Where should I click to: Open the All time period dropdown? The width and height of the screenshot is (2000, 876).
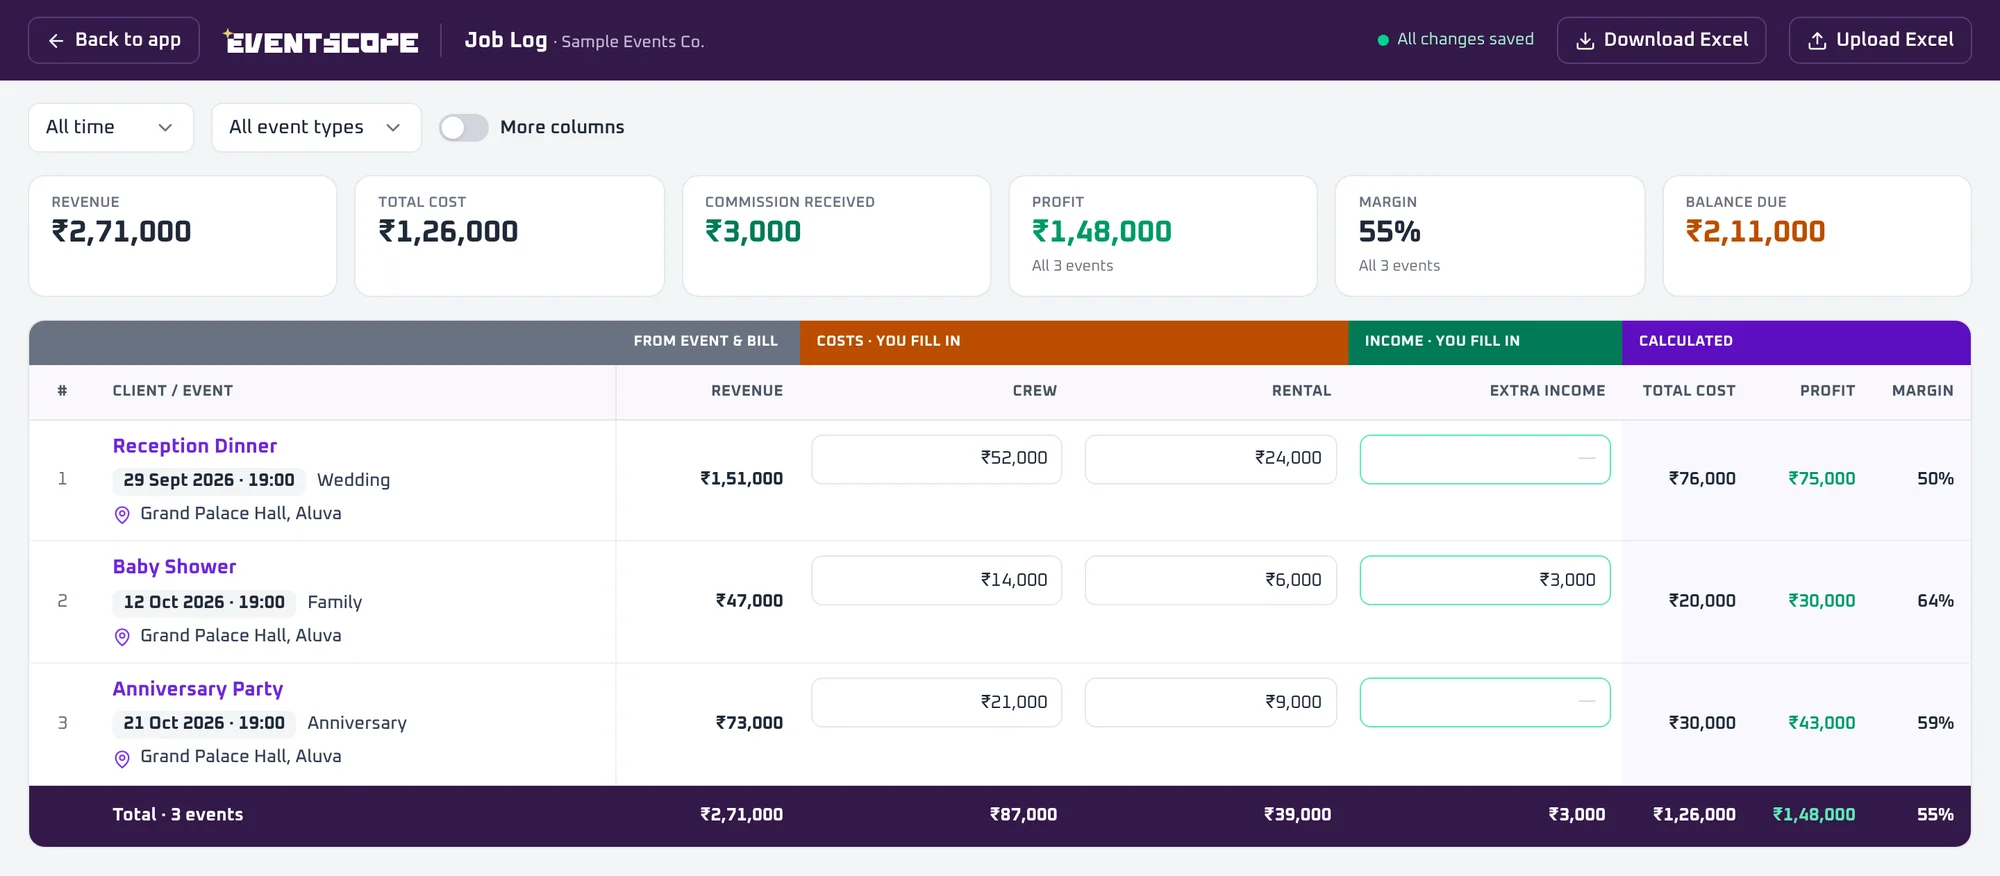point(111,127)
